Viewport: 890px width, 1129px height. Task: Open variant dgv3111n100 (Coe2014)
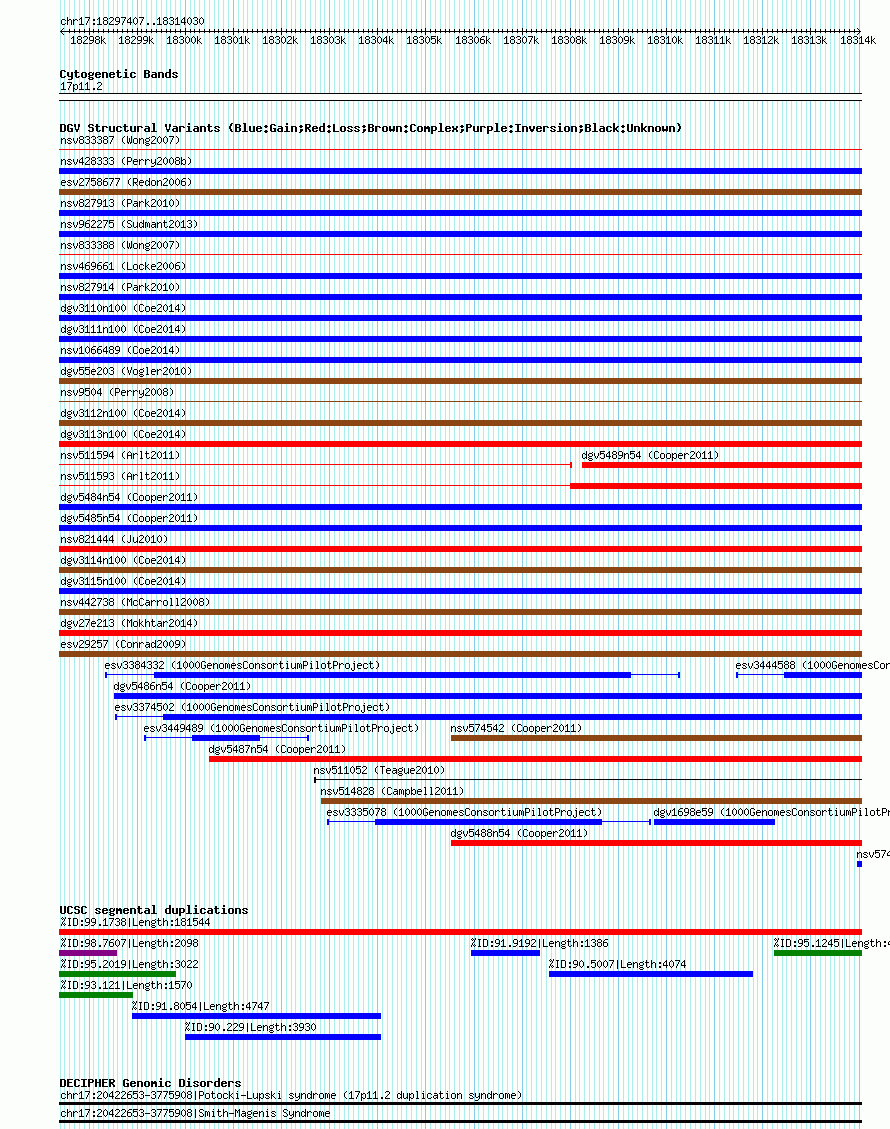click(x=123, y=329)
